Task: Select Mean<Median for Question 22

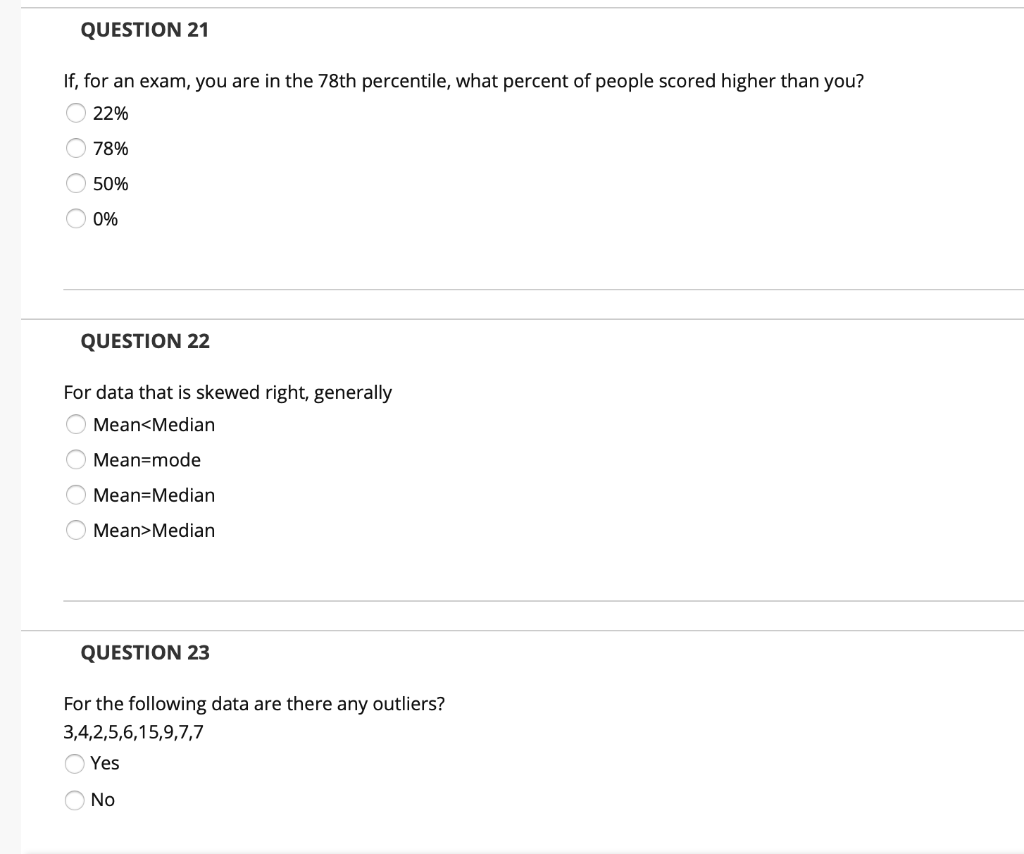Action: click(76, 424)
